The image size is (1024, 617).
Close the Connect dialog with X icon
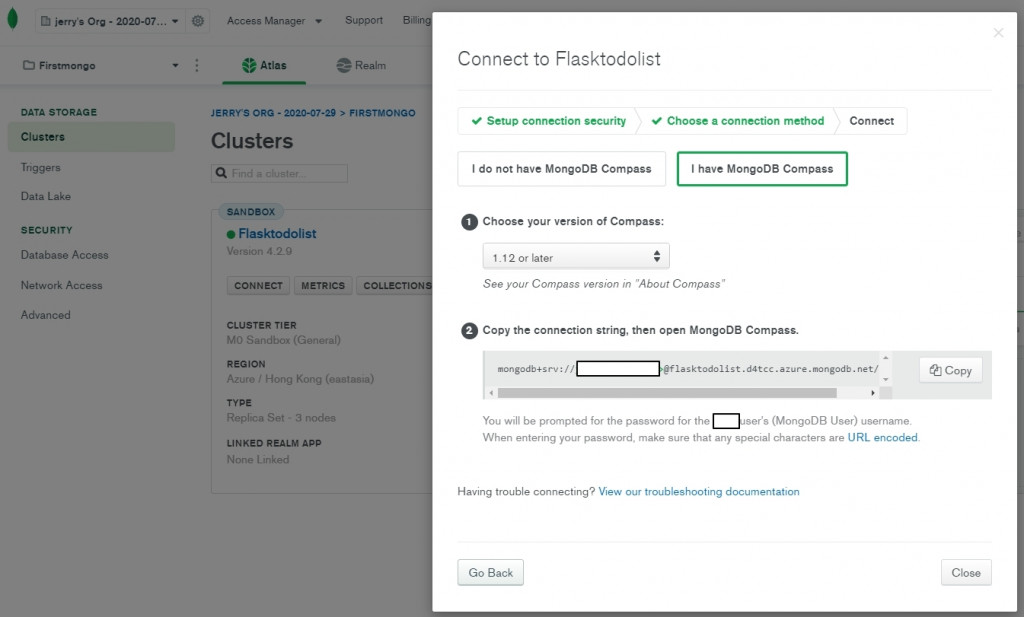[997, 33]
